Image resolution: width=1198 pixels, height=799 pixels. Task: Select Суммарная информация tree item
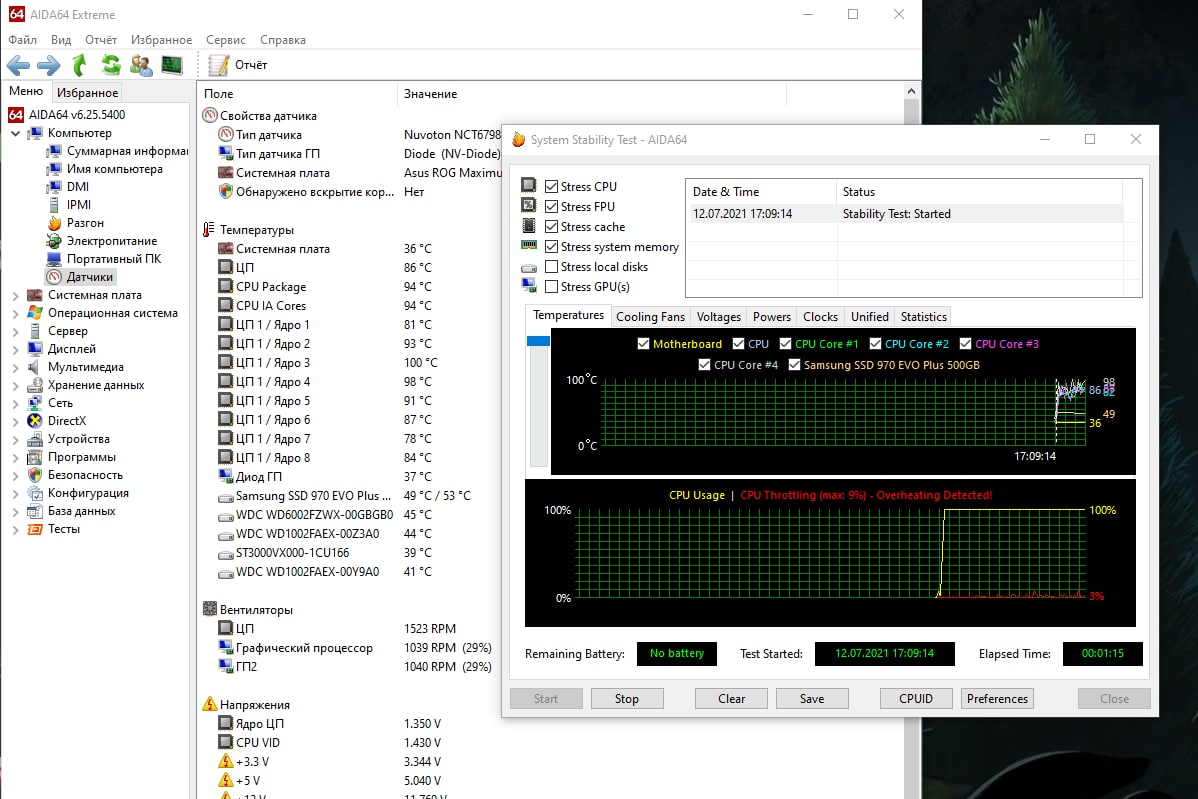118,151
